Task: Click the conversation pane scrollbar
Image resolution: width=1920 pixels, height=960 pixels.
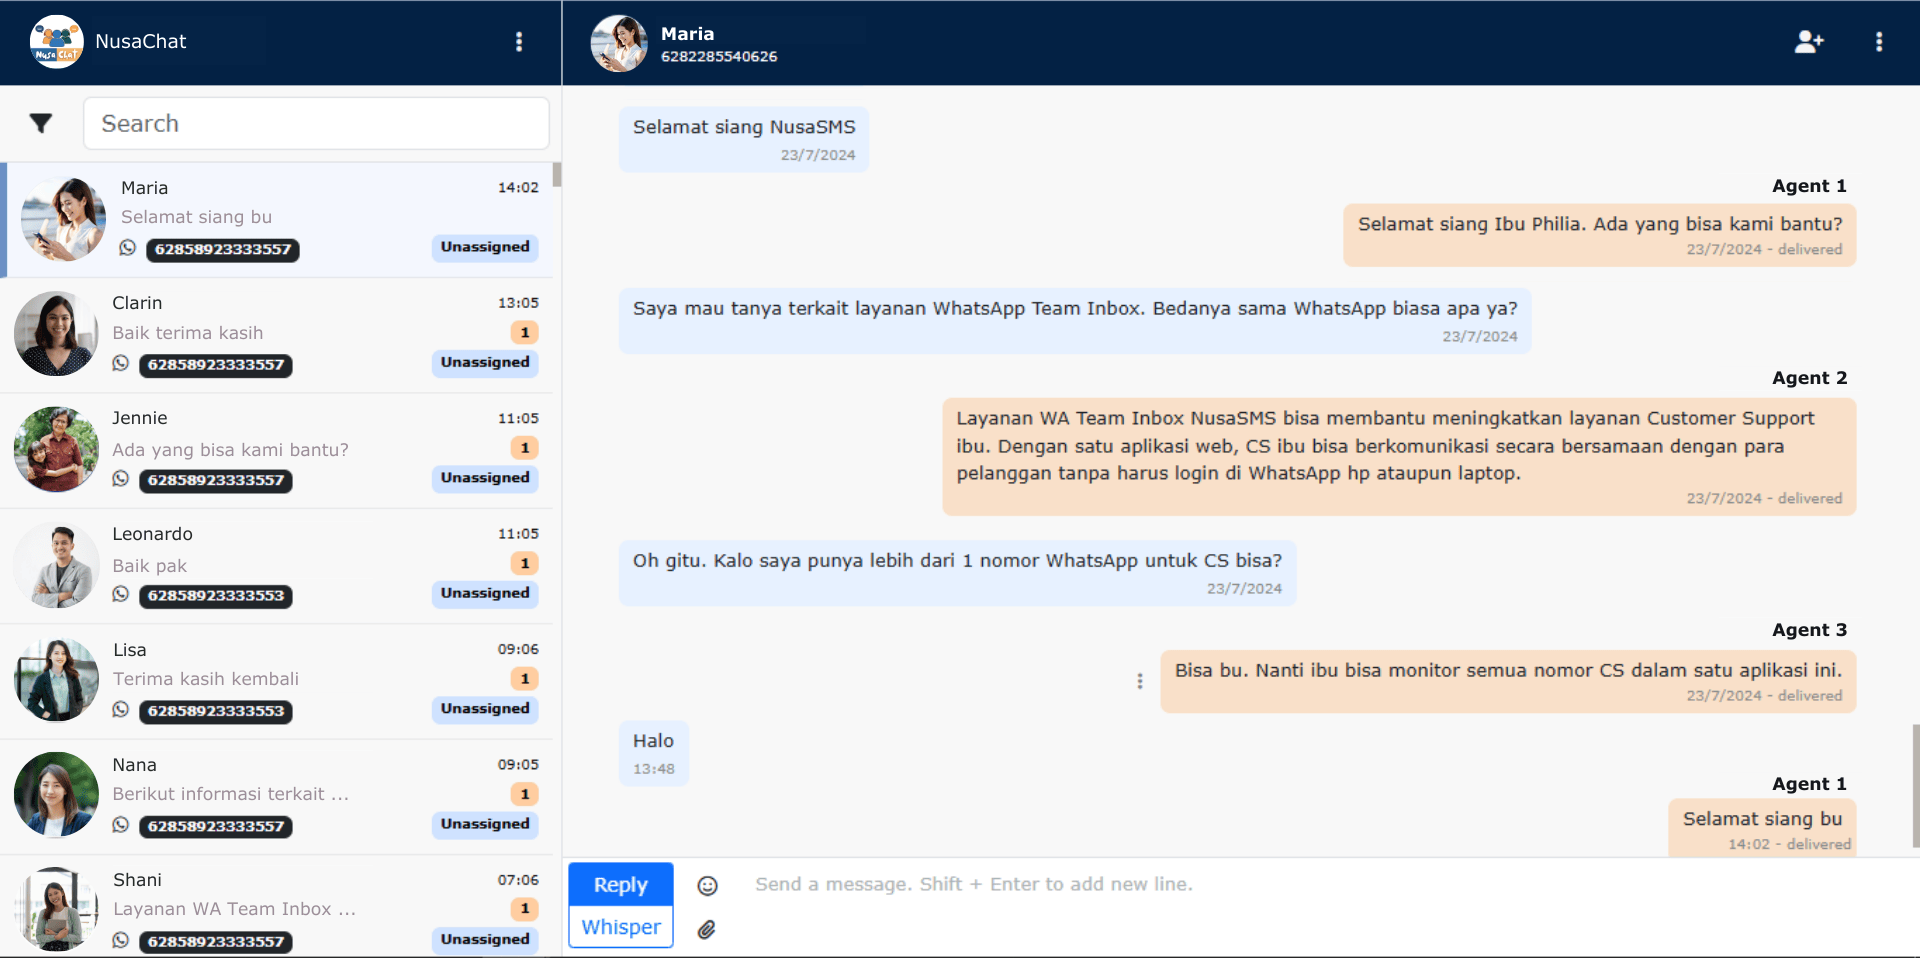Action: 1916,786
